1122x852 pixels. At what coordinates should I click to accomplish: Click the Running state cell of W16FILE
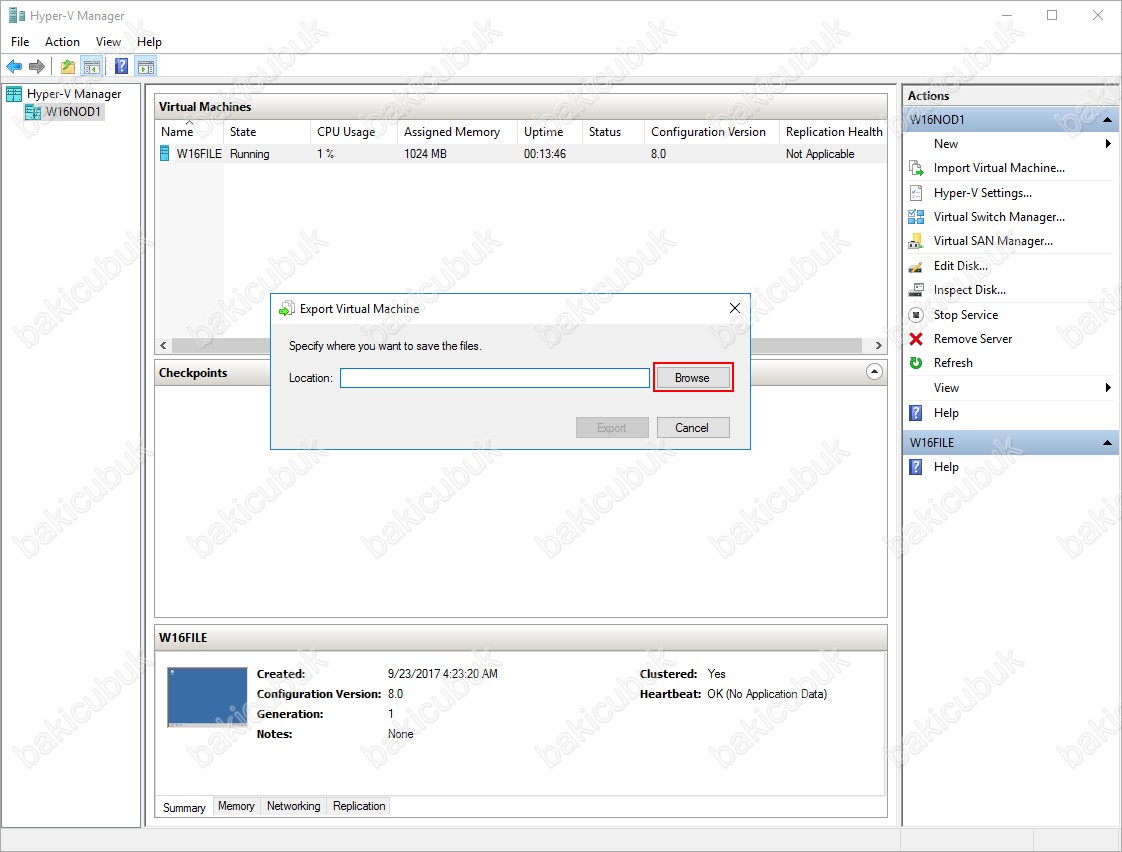coord(250,154)
